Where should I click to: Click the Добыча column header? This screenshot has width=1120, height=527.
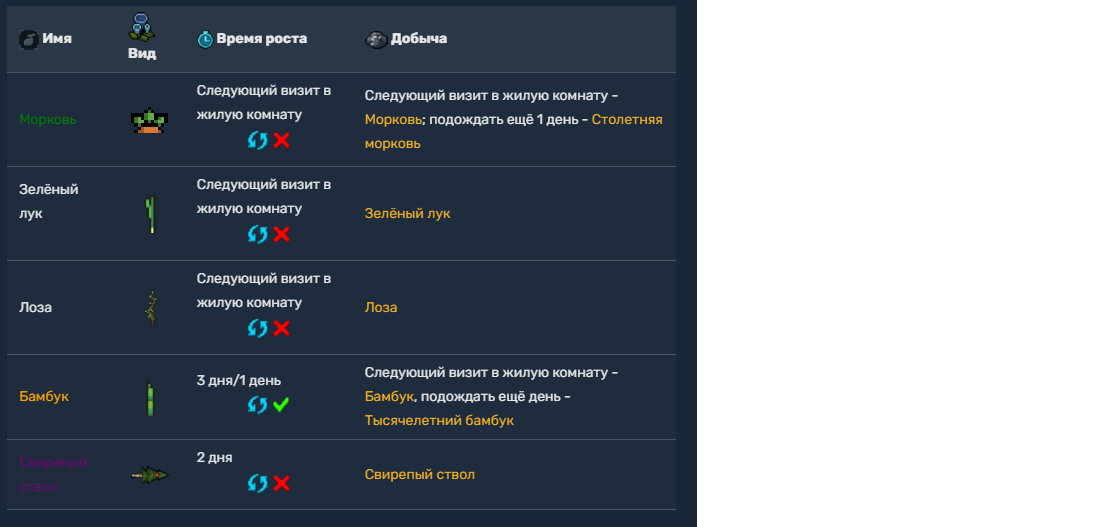[418, 39]
